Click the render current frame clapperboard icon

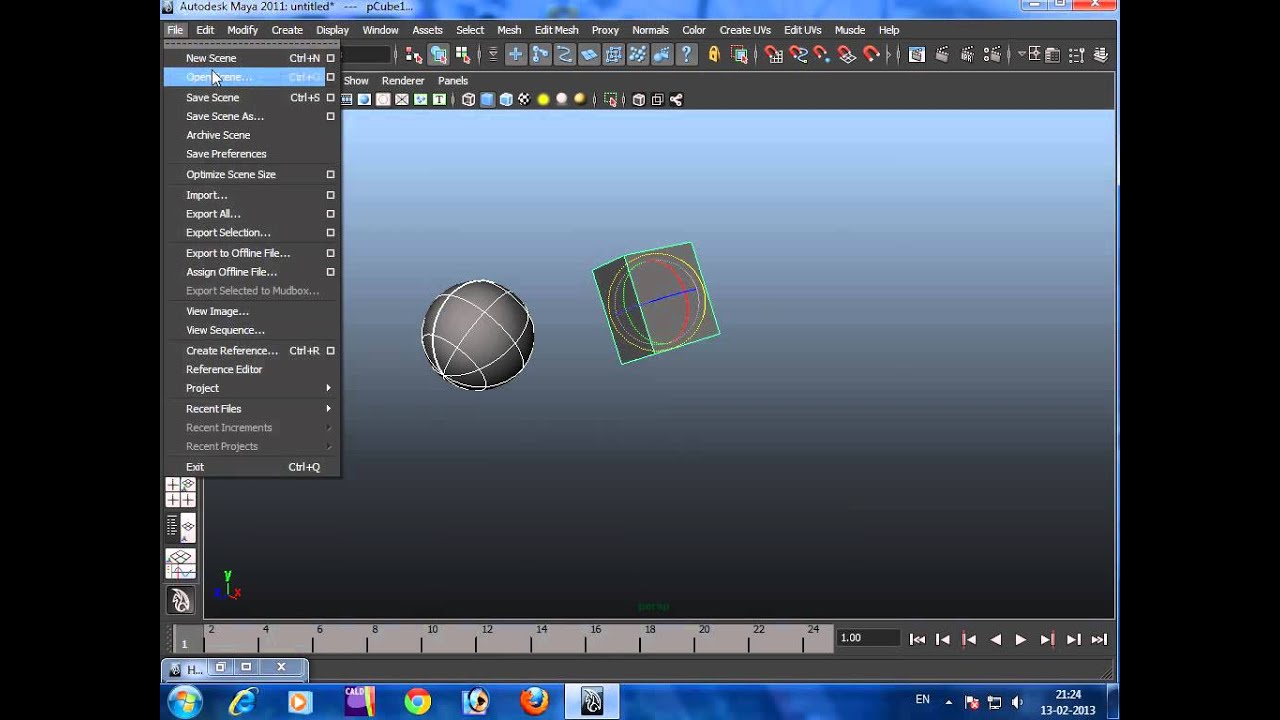(x=941, y=55)
